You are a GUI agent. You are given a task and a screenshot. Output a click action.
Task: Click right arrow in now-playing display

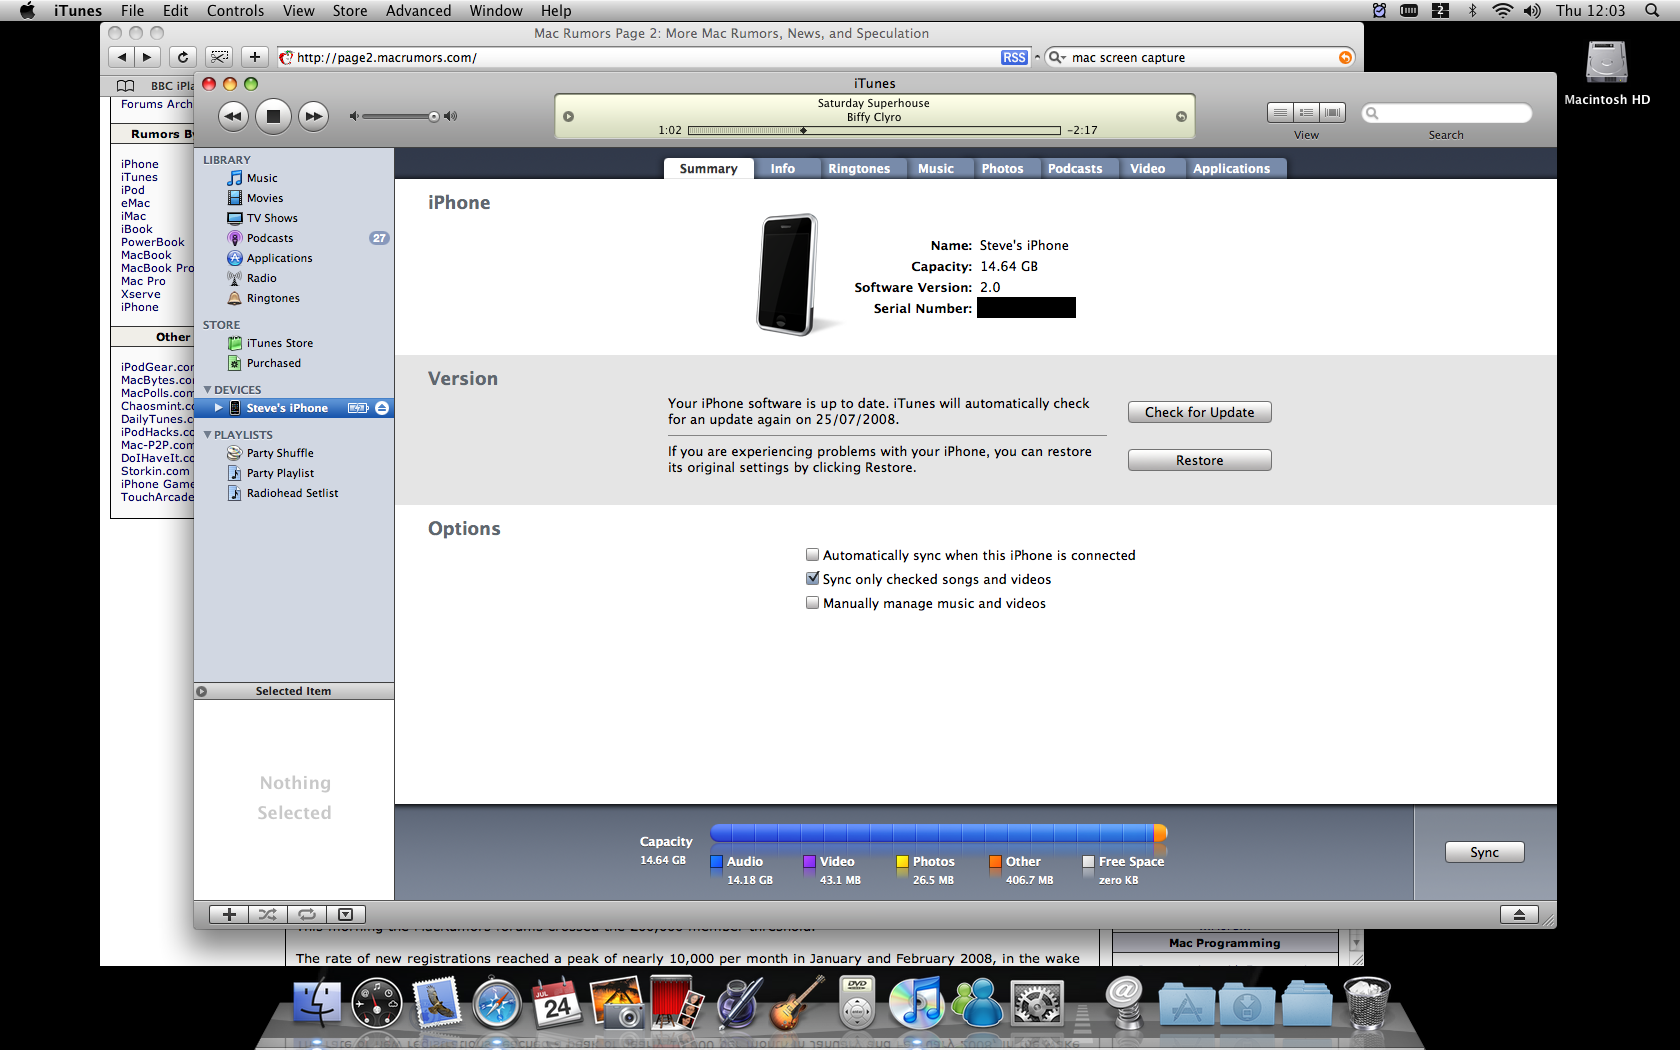click(x=1181, y=117)
